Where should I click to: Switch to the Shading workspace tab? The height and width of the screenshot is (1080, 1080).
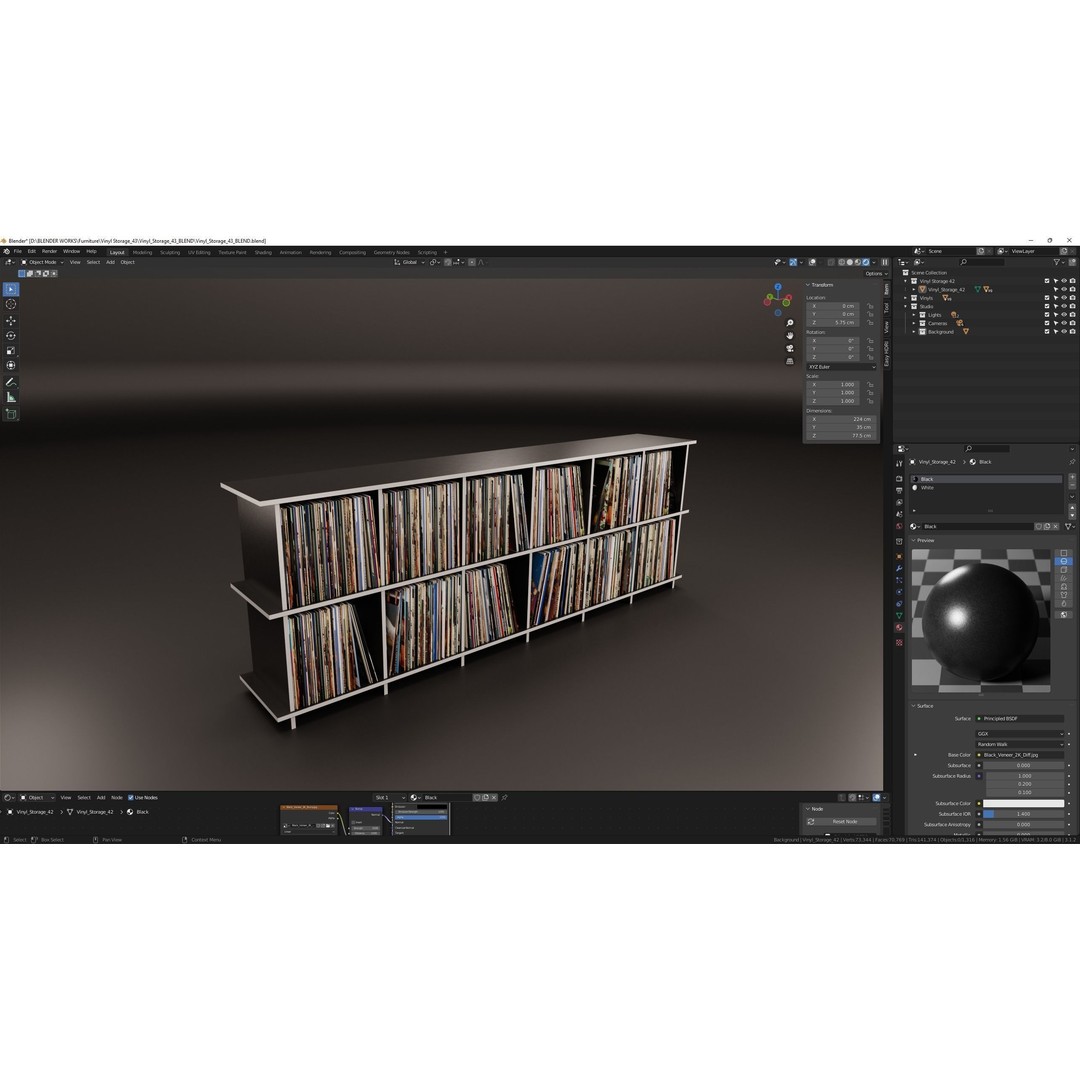263,252
